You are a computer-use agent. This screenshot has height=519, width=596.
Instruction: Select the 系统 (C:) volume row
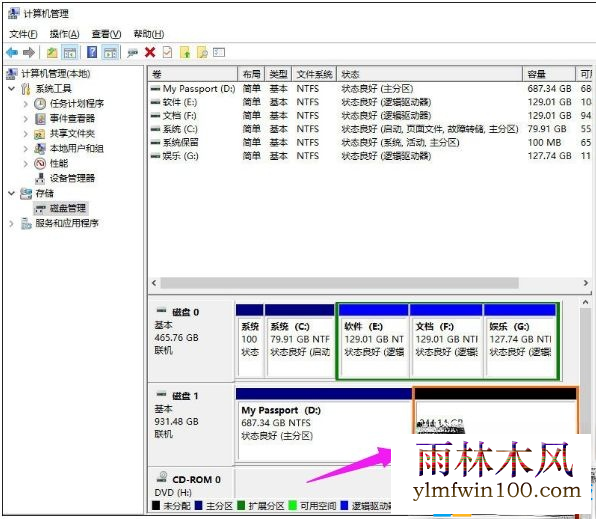pyautogui.click(x=370, y=129)
